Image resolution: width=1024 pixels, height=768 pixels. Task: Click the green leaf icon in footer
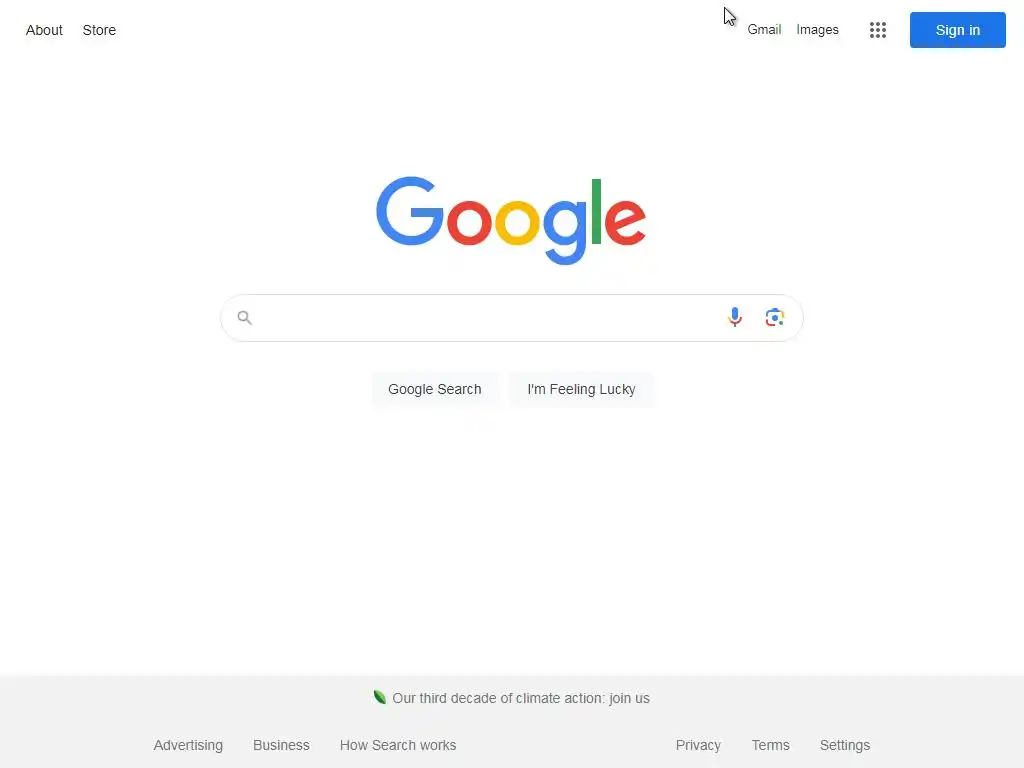coord(379,697)
